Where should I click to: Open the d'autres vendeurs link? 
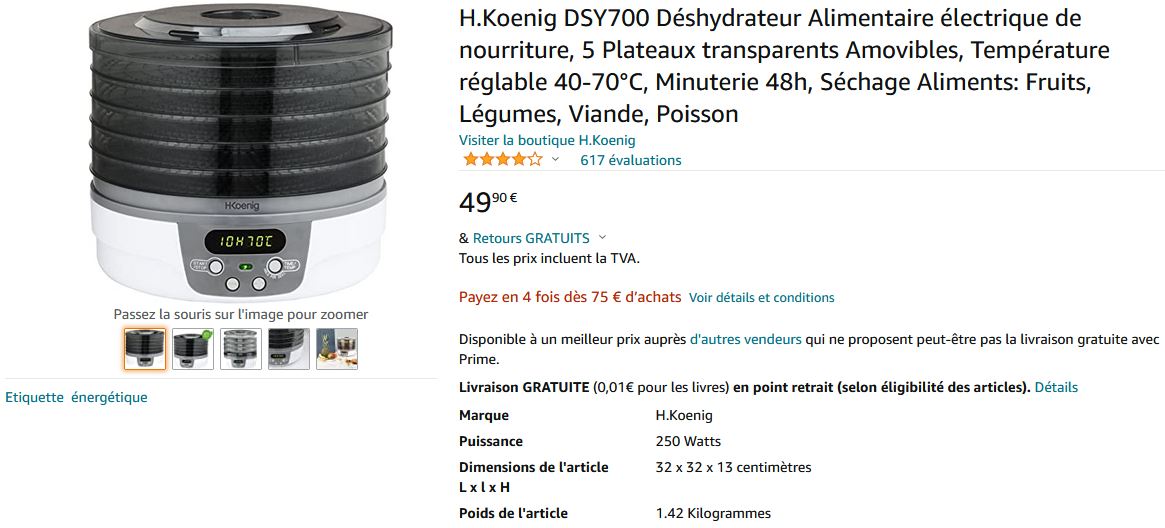746,339
